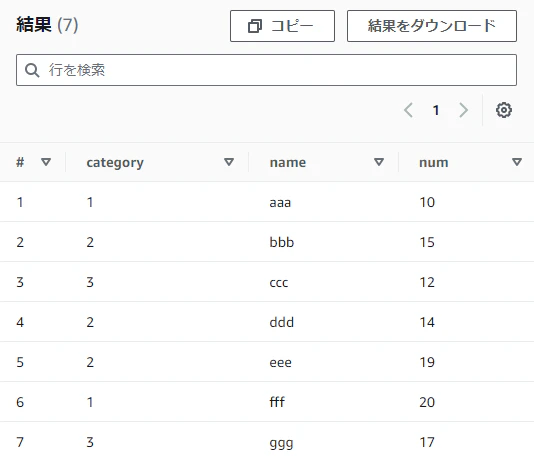Sort by num column arrow

[517, 162]
